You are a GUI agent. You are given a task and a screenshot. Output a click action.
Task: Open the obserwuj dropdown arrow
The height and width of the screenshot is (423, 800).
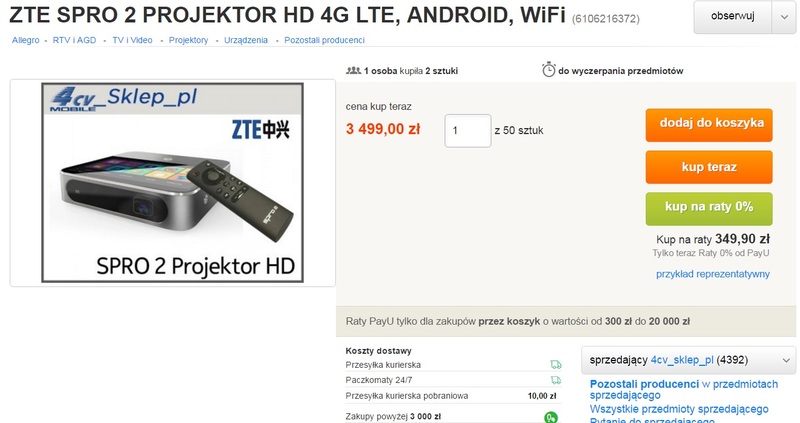784,17
